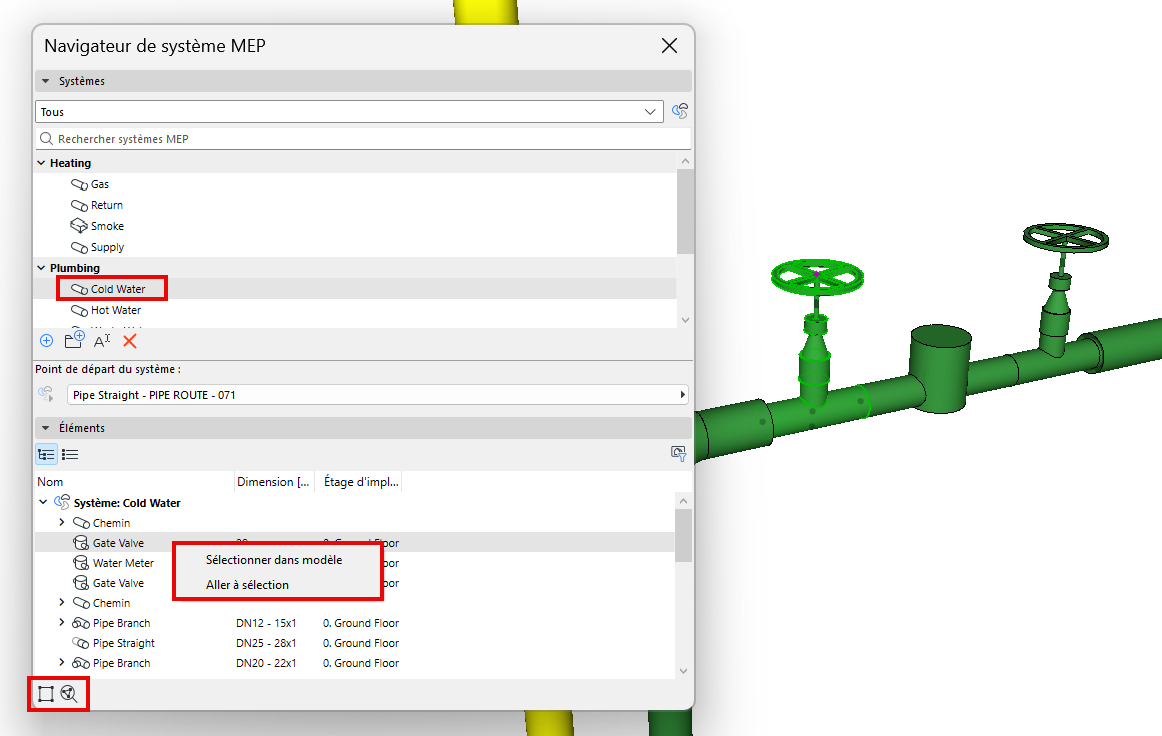Close the Navigateur de système MEP palette
This screenshot has width=1162, height=736.
point(669,46)
